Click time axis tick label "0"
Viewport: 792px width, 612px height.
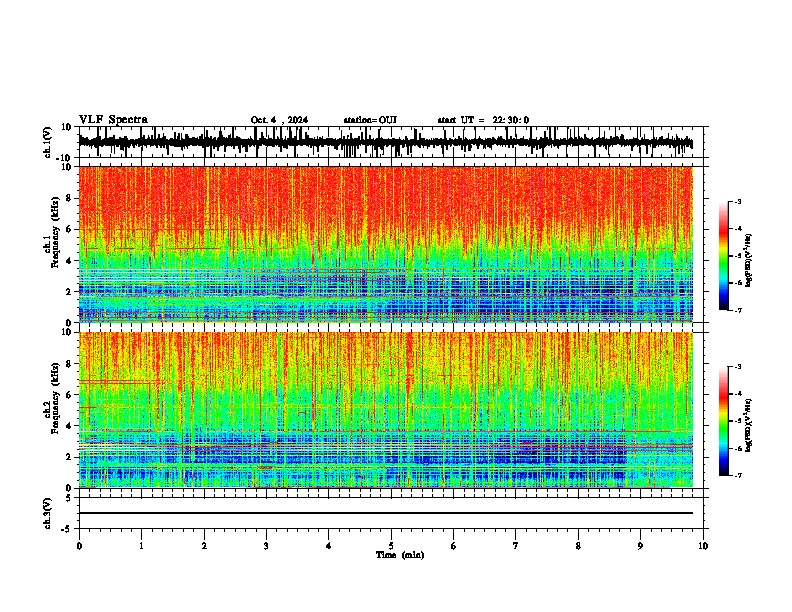point(79,546)
